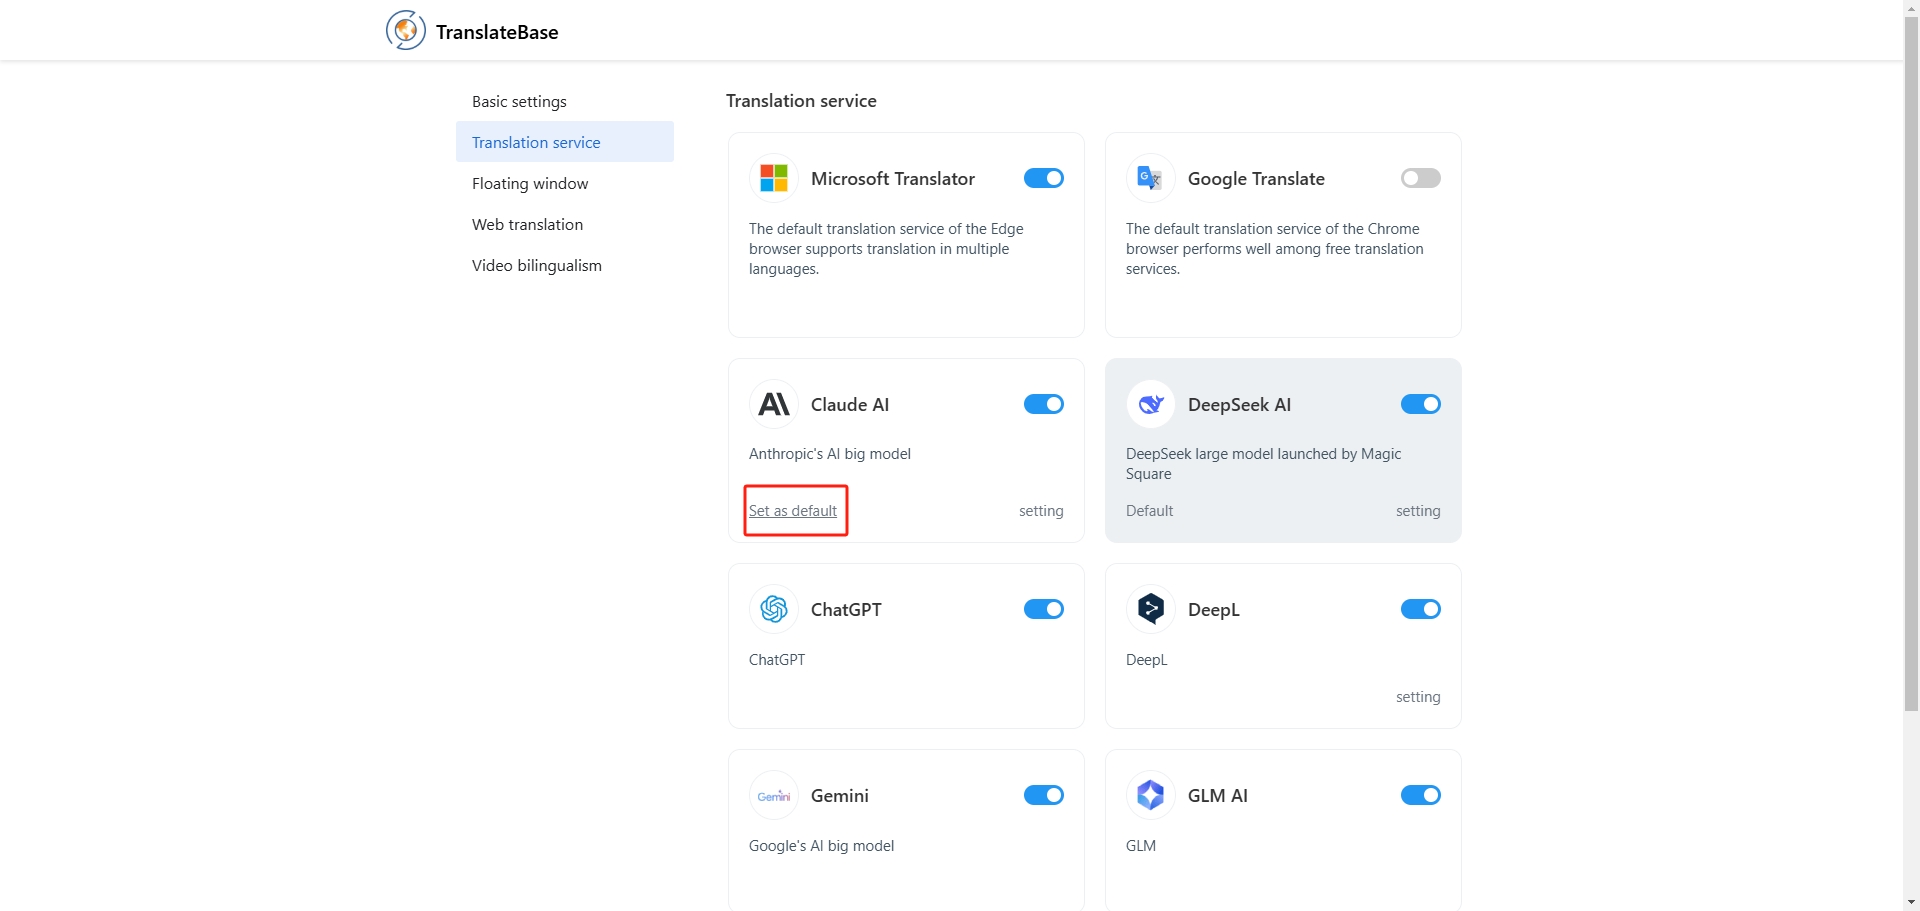
Task: Open Claude AI setting link
Action: pyautogui.click(x=1041, y=511)
